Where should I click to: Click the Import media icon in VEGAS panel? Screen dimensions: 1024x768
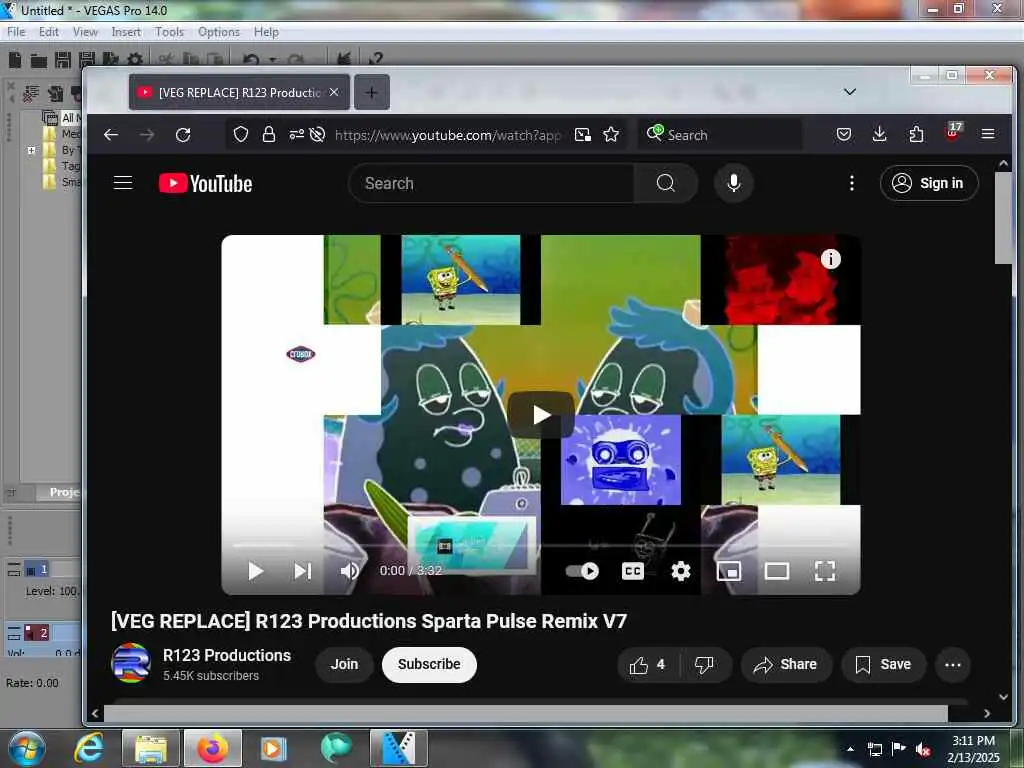pos(56,93)
